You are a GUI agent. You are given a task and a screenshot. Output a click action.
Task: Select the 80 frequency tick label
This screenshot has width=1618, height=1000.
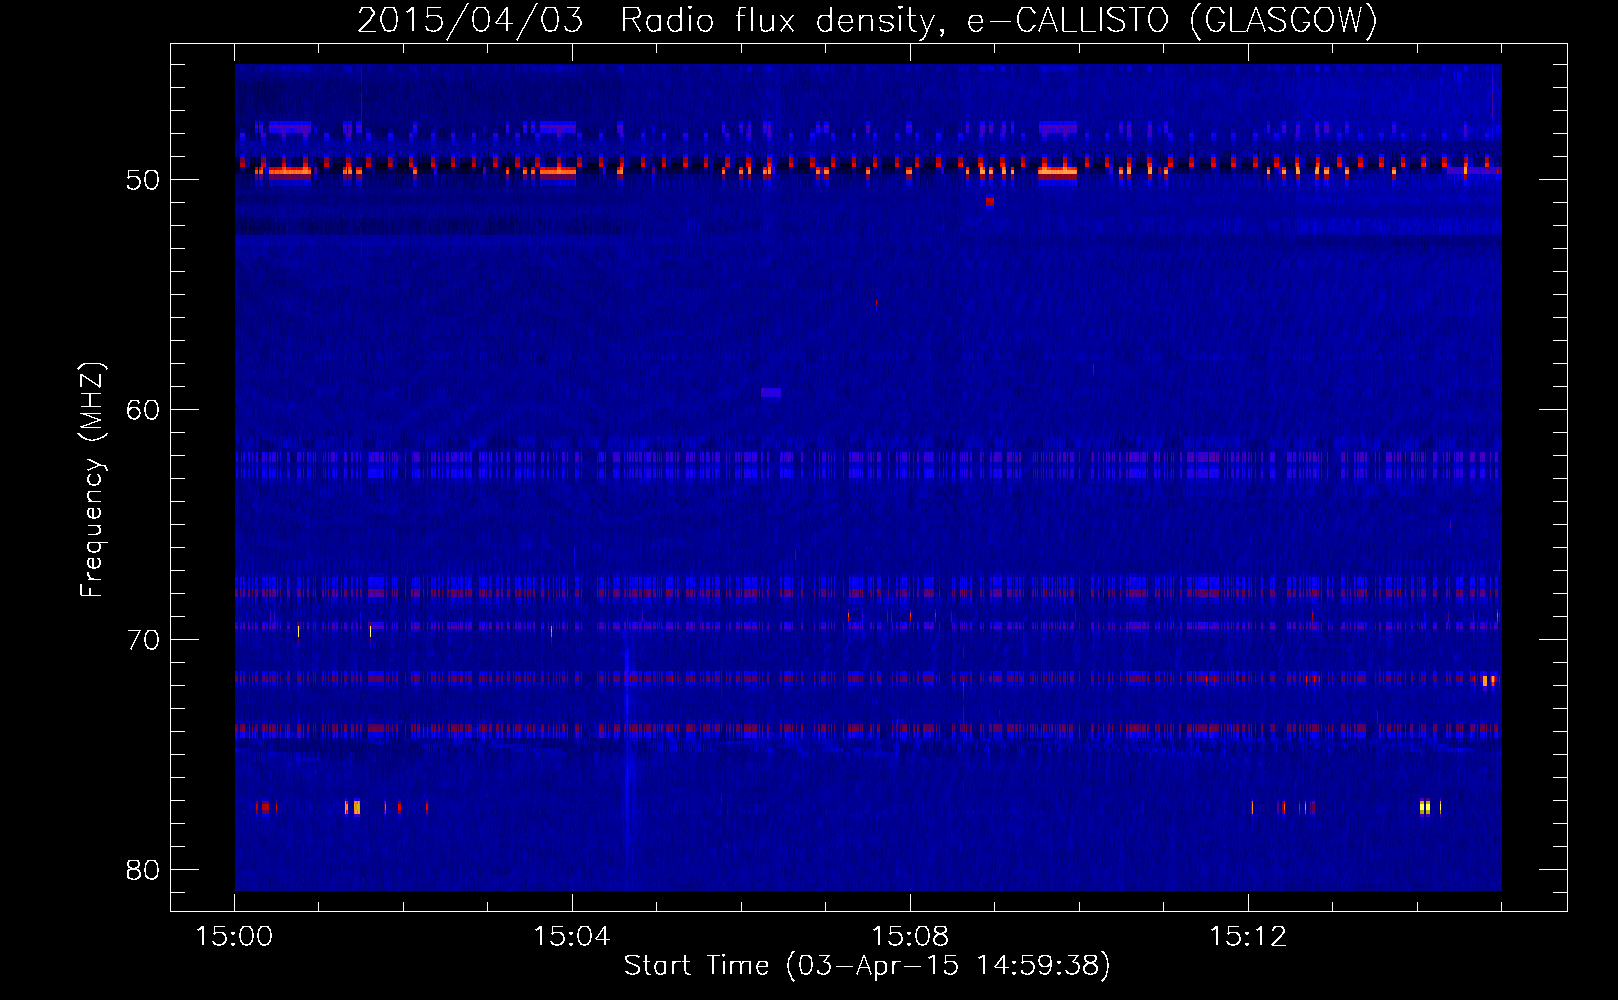click(143, 870)
